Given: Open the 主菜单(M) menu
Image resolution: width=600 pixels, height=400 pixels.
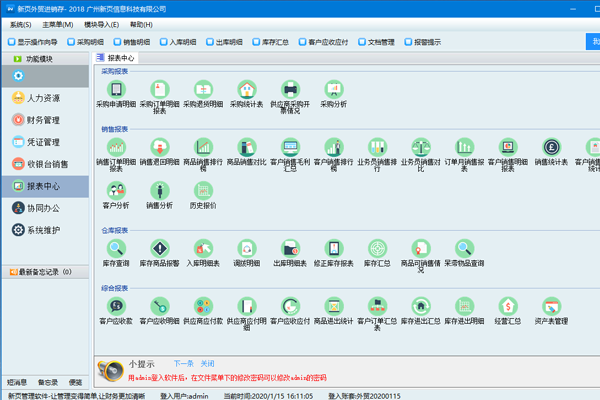Looking at the screenshot, I should (x=58, y=24).
